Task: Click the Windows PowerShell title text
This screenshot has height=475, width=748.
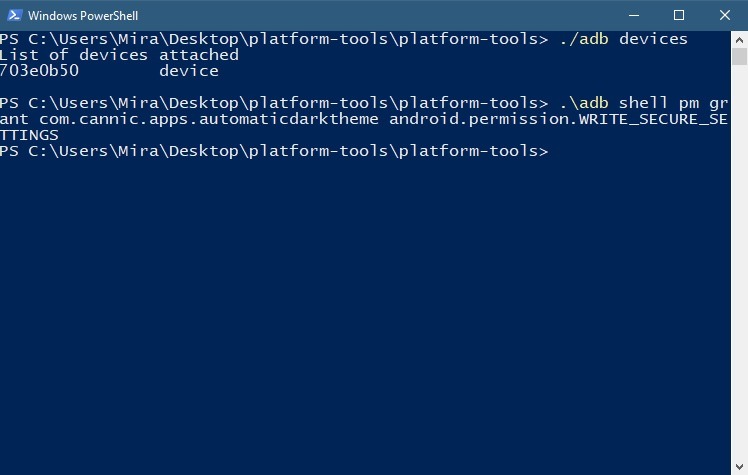Action: coord(83,16)
